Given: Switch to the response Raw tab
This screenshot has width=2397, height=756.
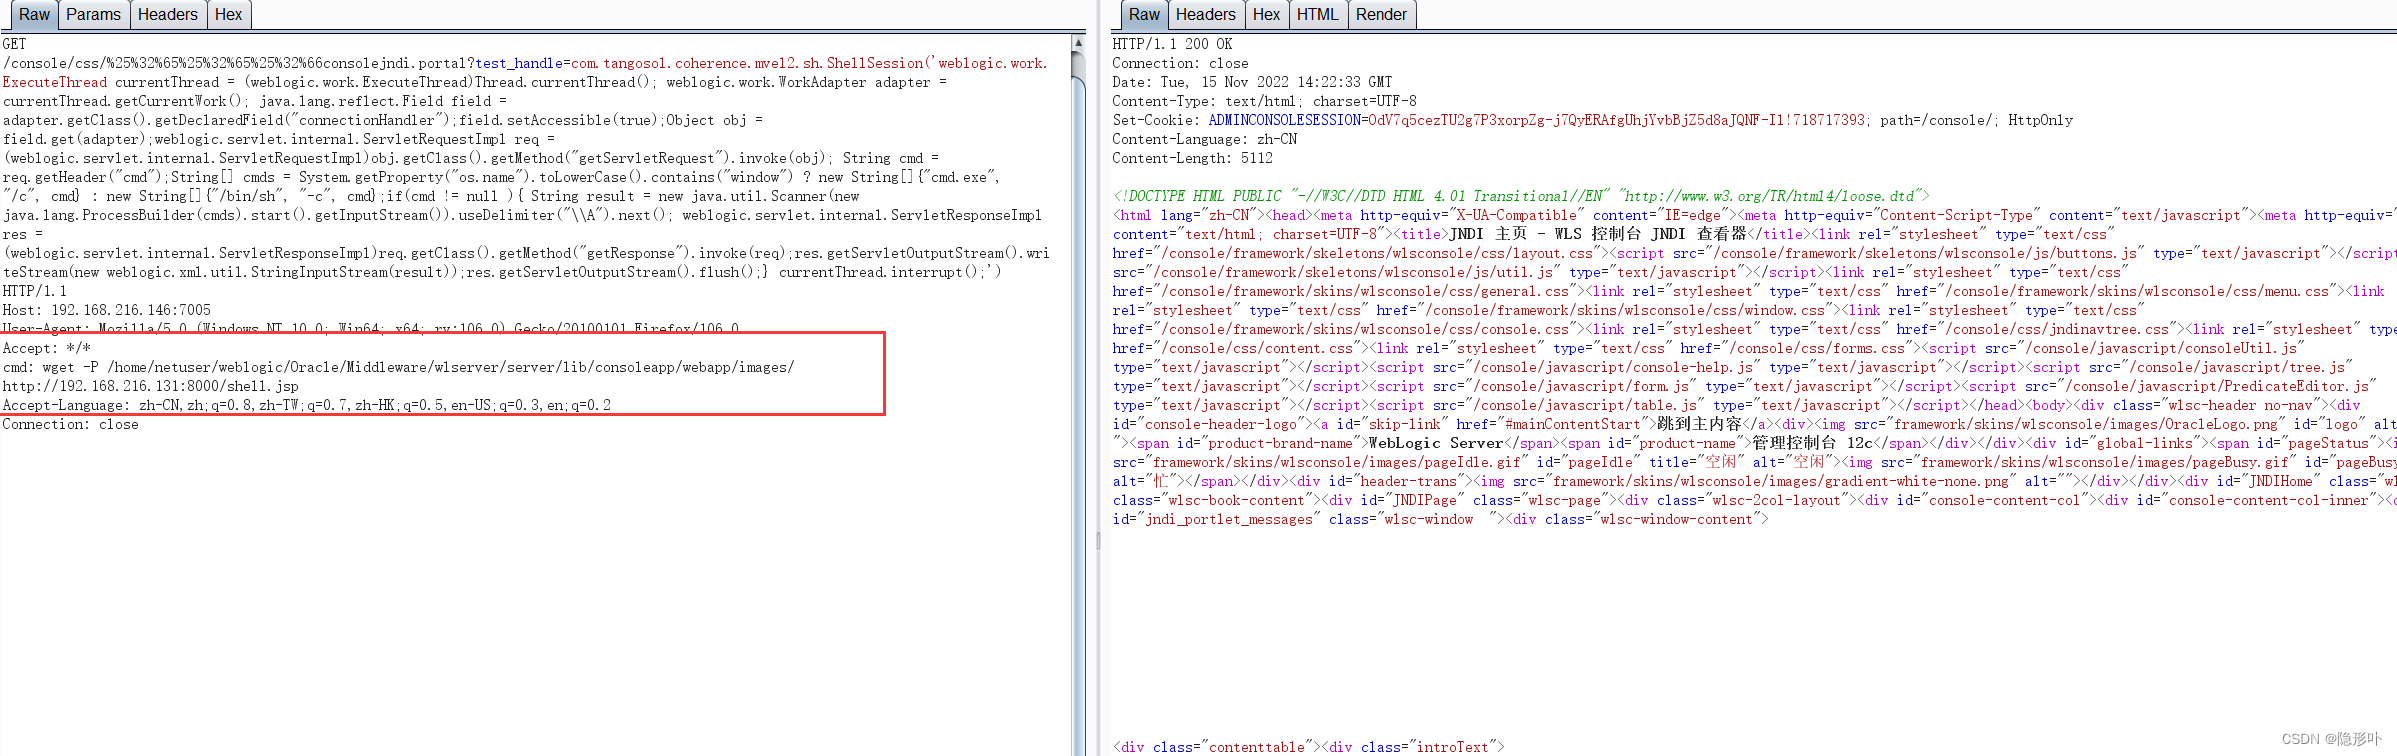Looking at the screenshot, I should pos(1144,15).
